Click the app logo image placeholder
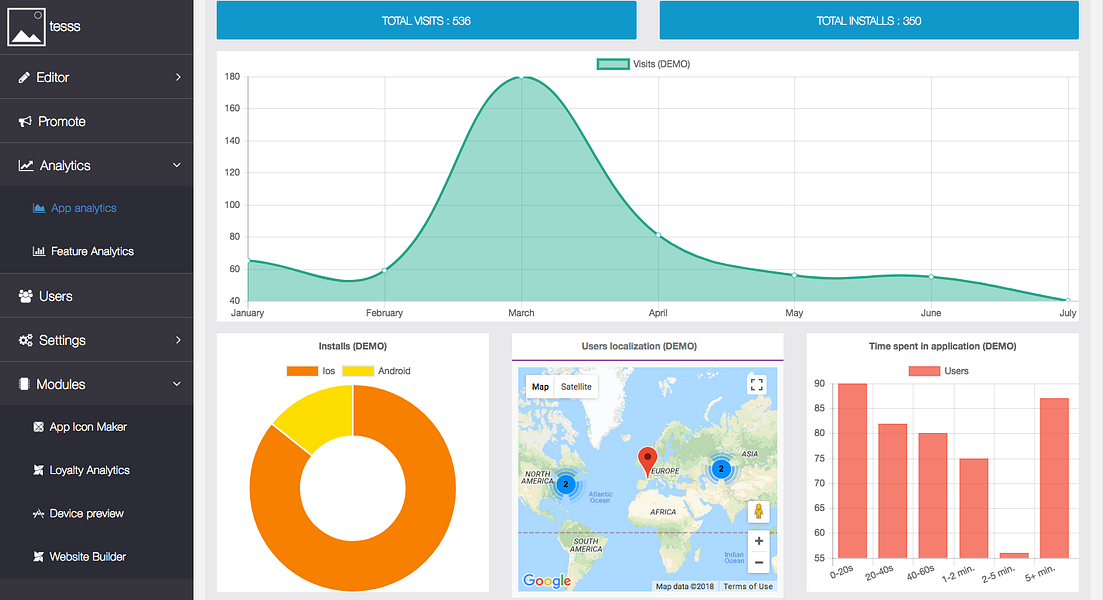The width and height of the screenshot is (1103, 600). (26, 27)
